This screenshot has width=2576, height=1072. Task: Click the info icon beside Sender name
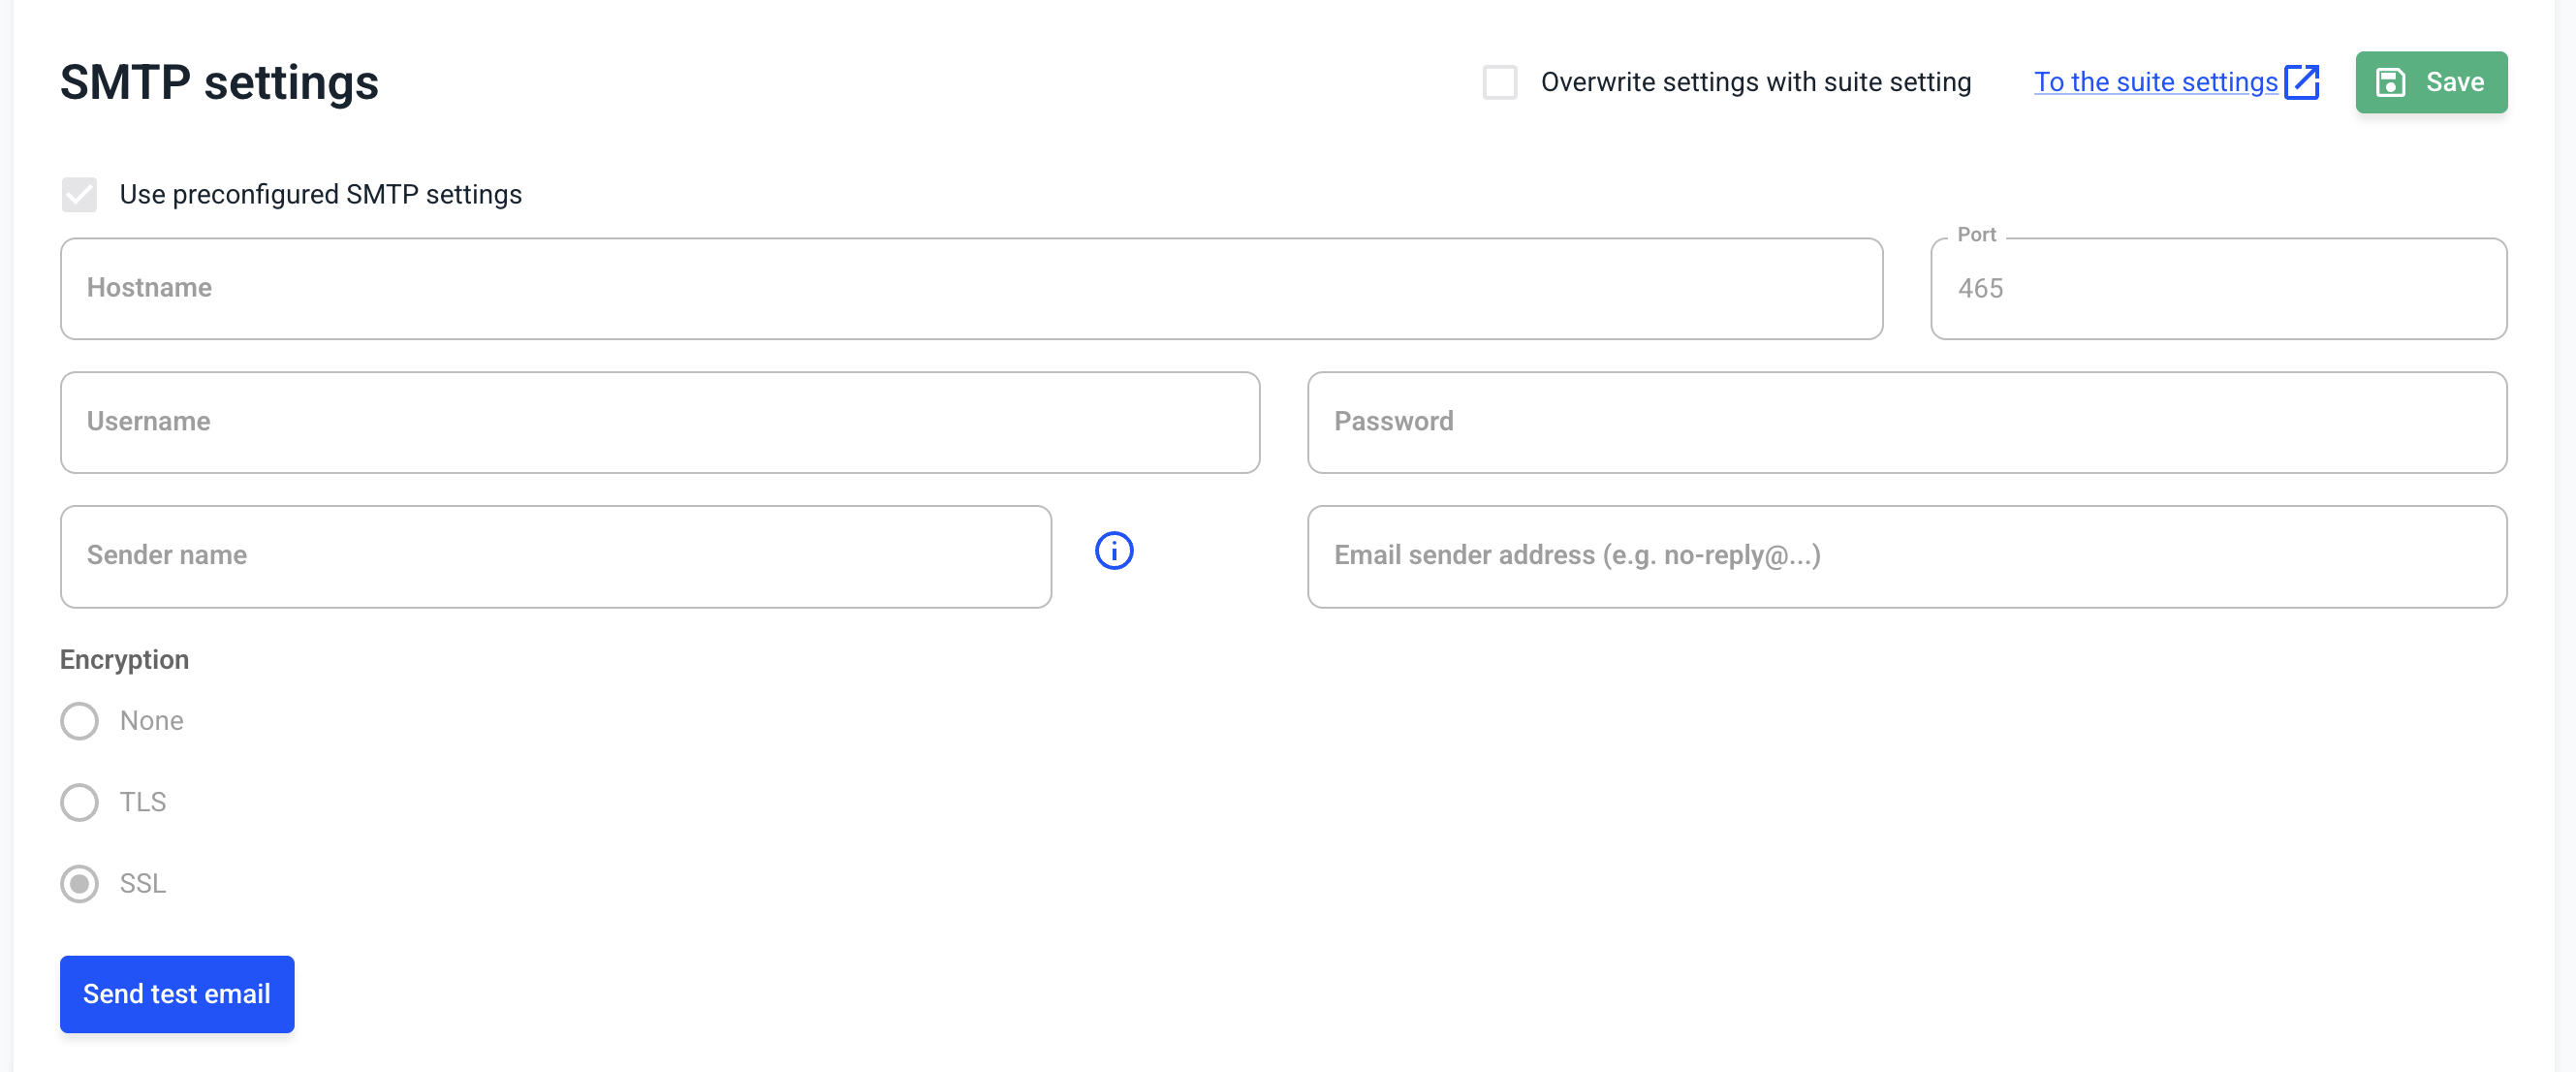pos(1114,551)
